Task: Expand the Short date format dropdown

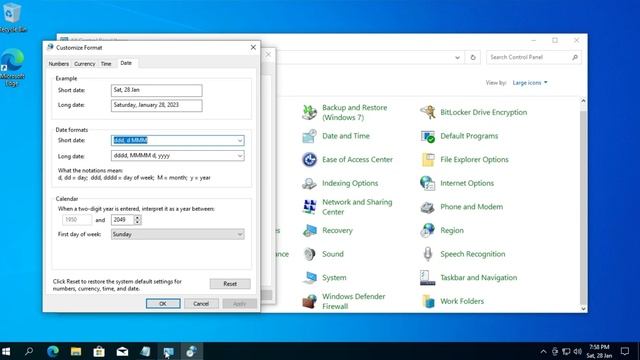Action: 240,140
